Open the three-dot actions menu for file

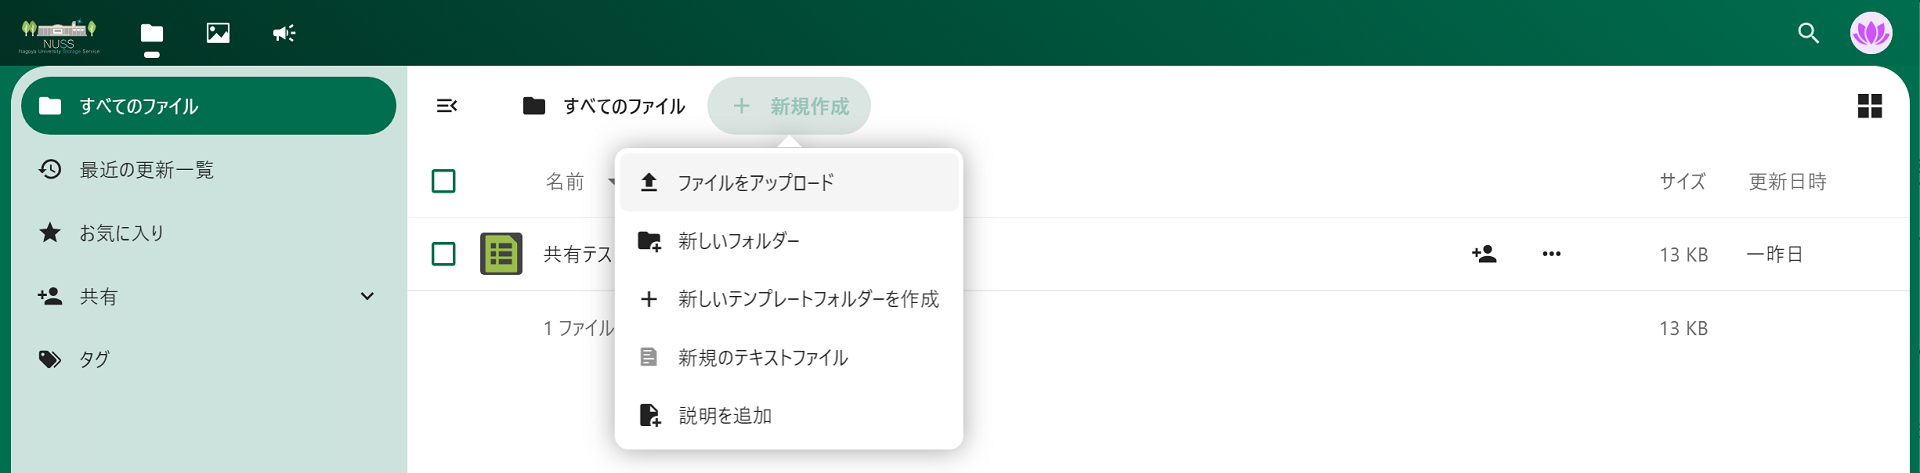[x=1551, y=254]
